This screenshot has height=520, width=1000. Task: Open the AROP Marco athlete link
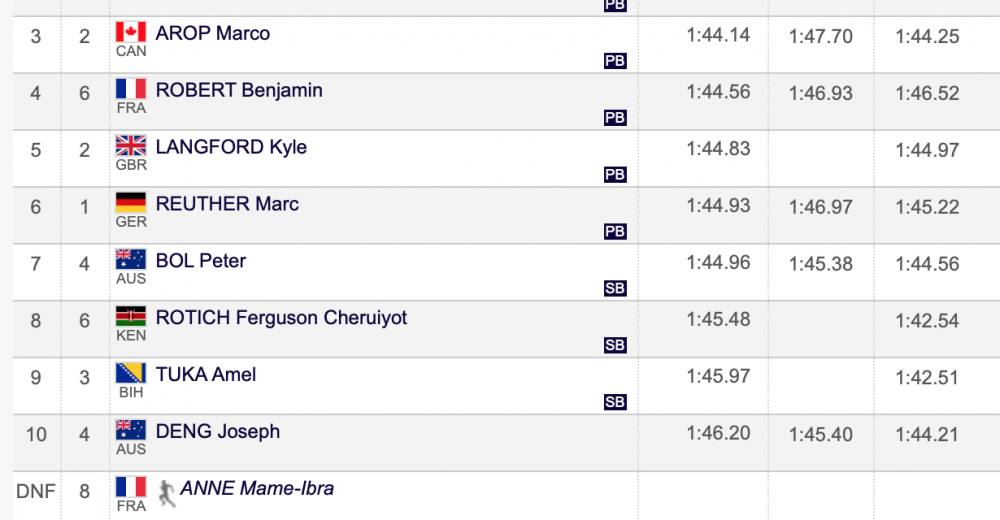pos(212,33)
